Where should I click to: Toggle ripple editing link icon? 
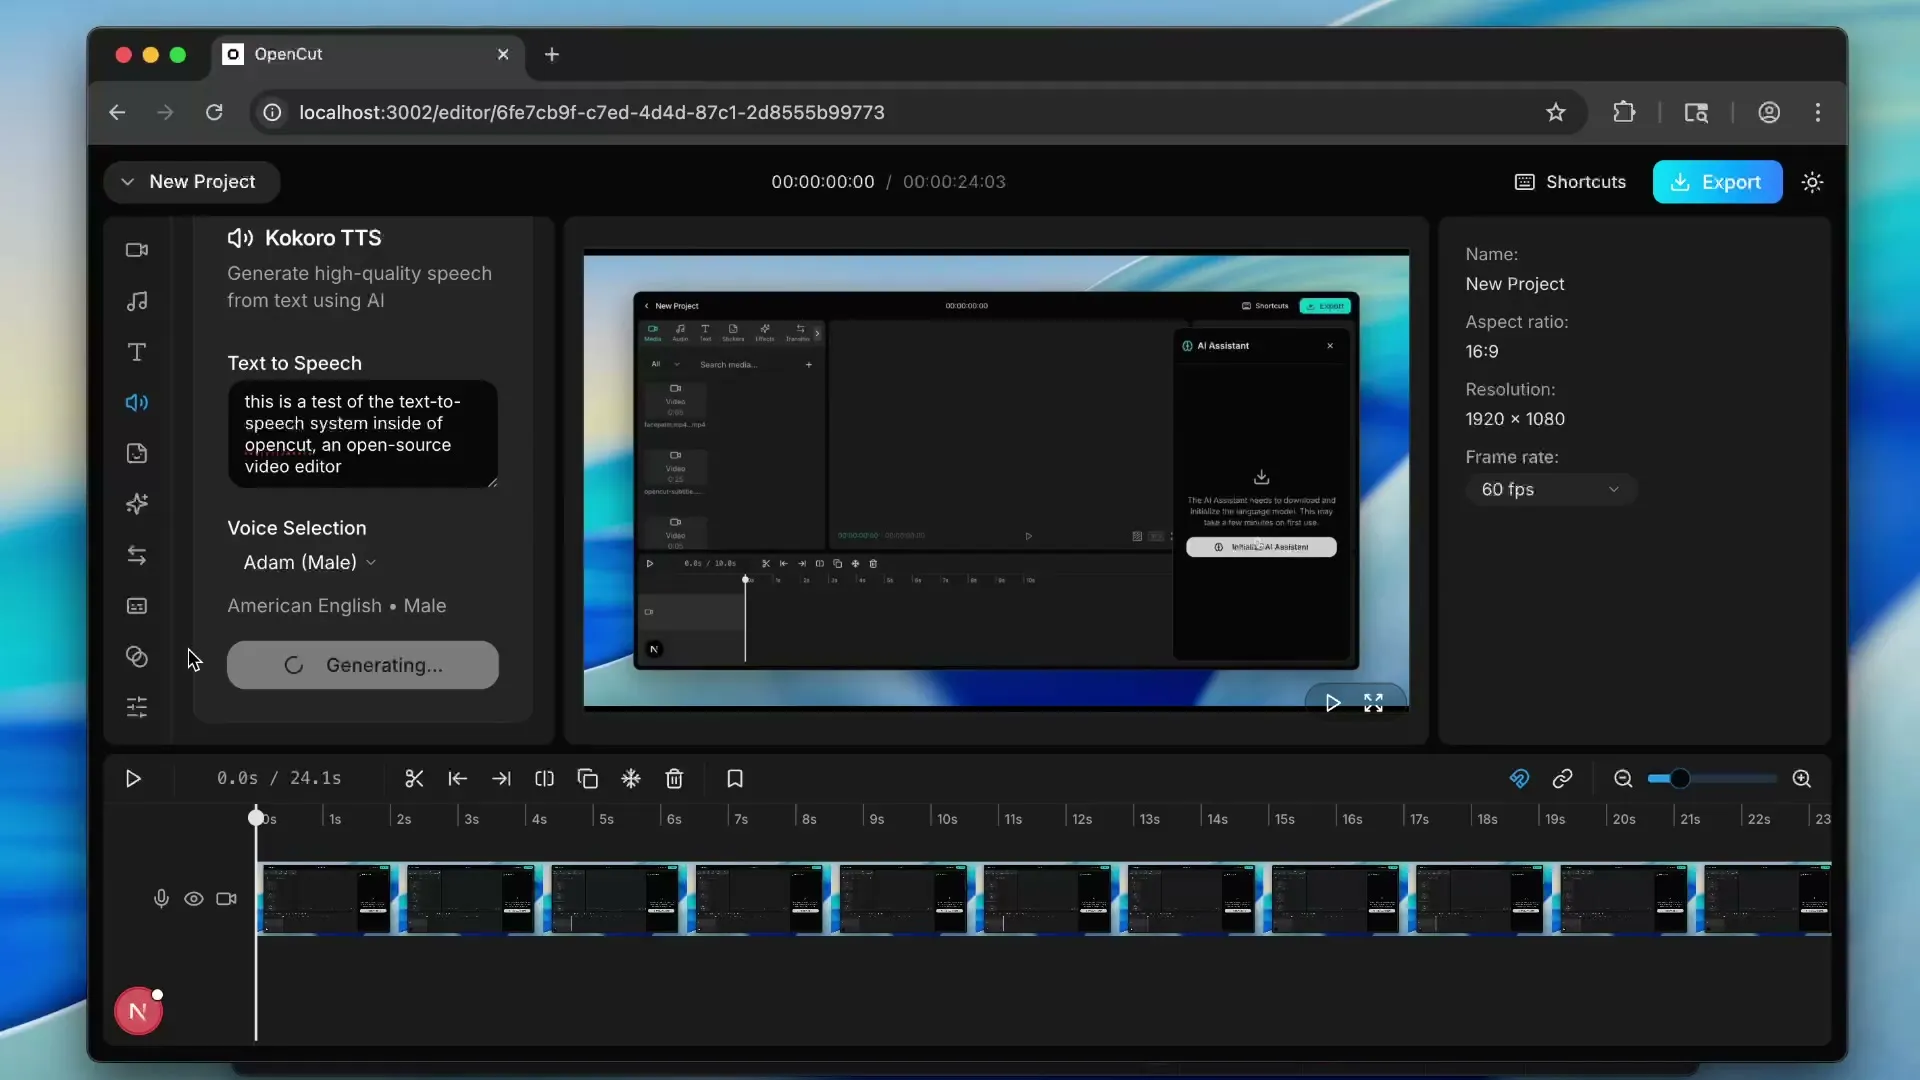pos(1563,779)
